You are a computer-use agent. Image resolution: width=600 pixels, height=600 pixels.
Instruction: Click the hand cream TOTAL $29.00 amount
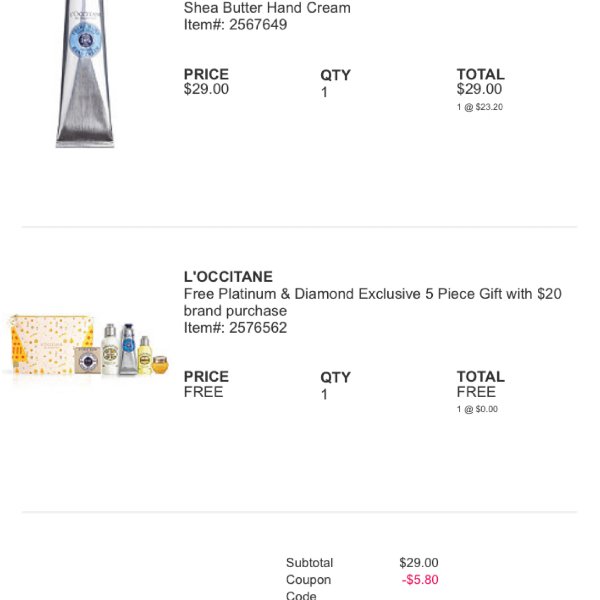pos(479,89)
